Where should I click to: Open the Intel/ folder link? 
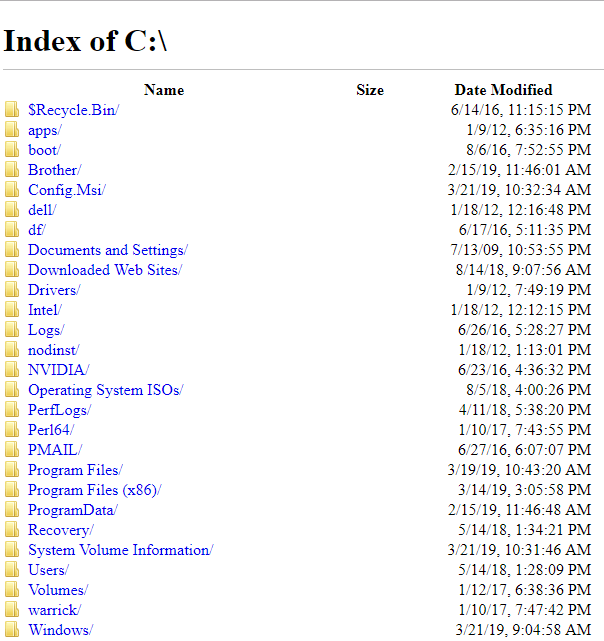tap(45, 310)
